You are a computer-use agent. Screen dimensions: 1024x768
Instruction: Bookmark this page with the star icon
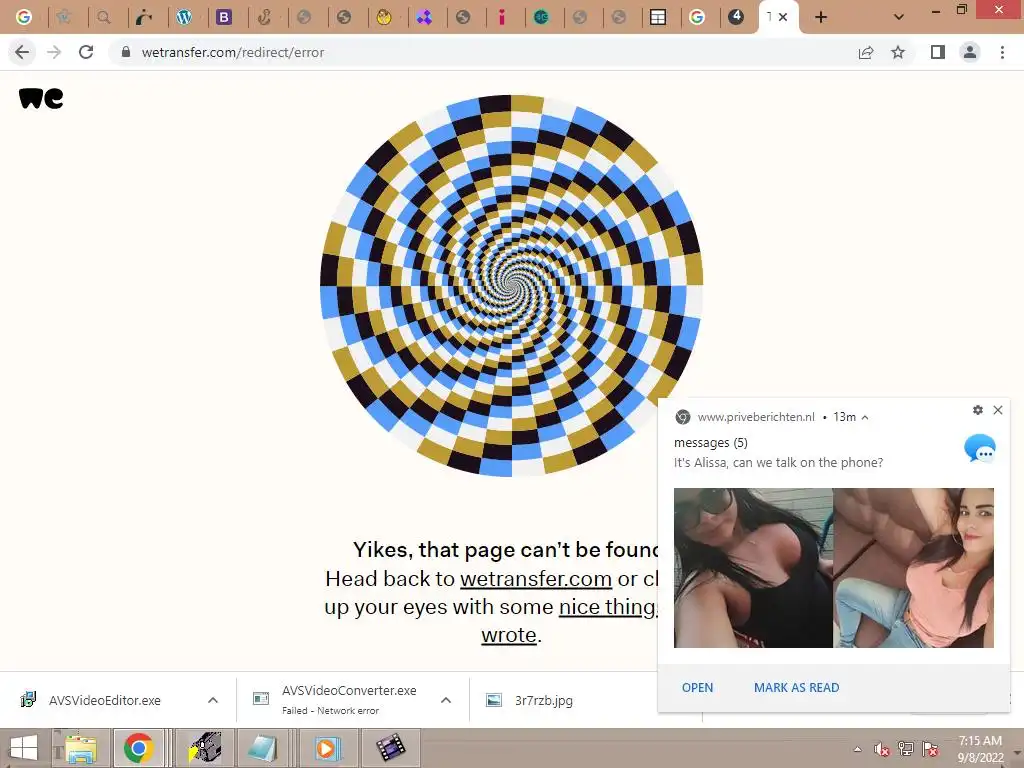click(899, 52)
